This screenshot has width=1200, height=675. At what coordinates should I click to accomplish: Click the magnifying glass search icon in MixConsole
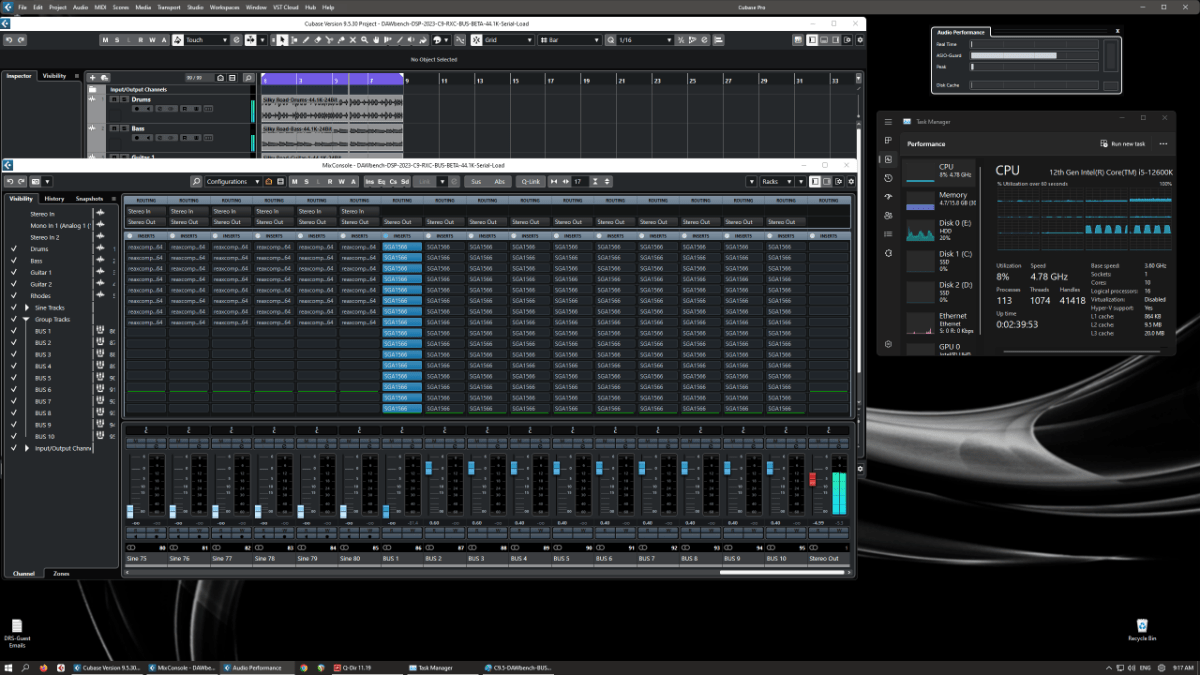click(196, 181)
